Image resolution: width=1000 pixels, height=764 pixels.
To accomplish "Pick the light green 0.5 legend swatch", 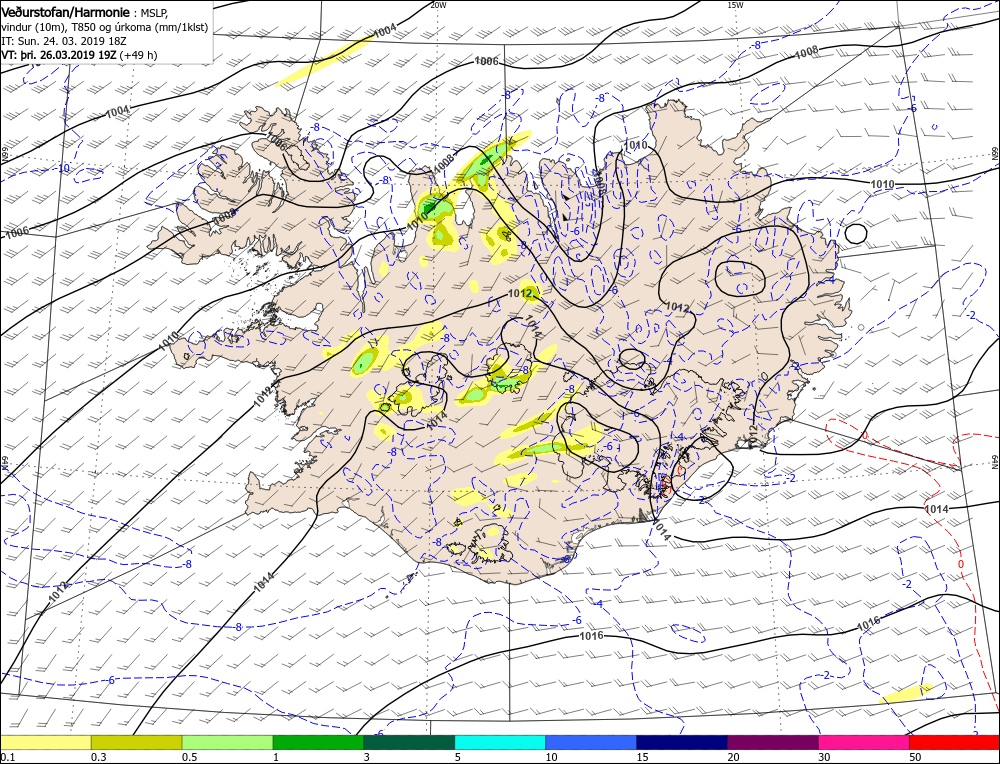I will [227, 742].
